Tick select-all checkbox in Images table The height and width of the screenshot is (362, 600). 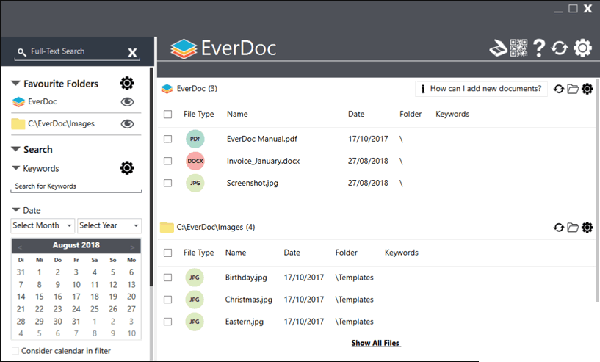pos(168,253)
